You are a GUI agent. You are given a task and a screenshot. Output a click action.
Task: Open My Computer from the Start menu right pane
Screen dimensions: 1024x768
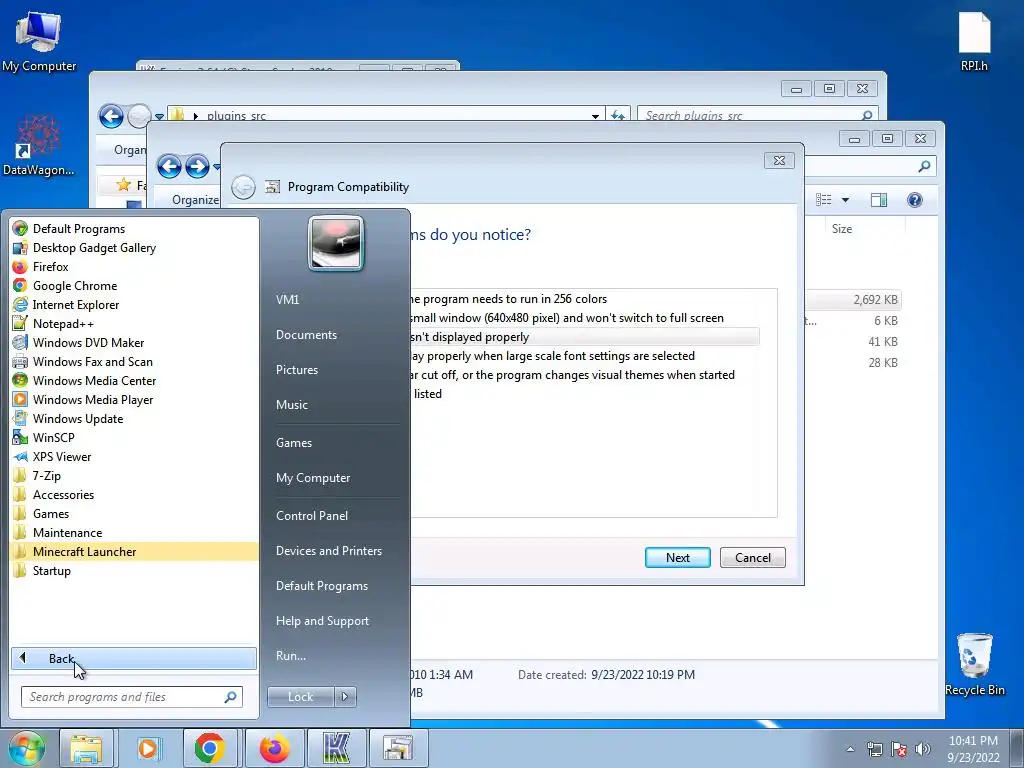313,478
